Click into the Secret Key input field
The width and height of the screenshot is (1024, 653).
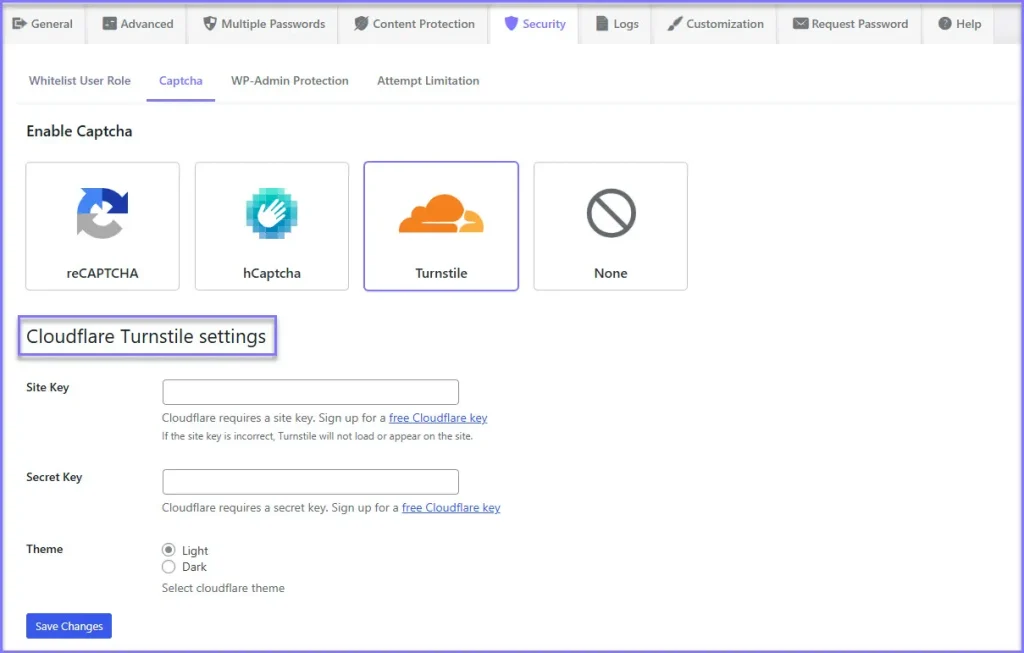[310, 482]
